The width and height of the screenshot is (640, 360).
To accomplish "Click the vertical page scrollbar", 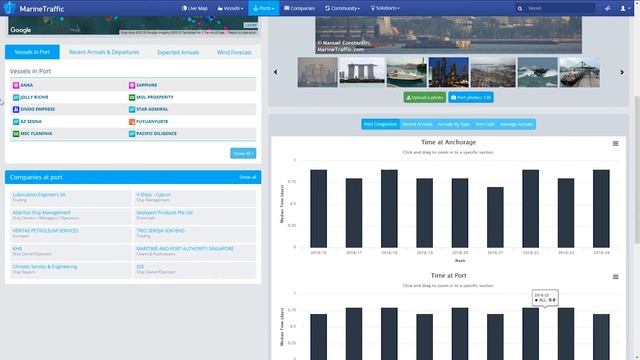I will point(637,169).
